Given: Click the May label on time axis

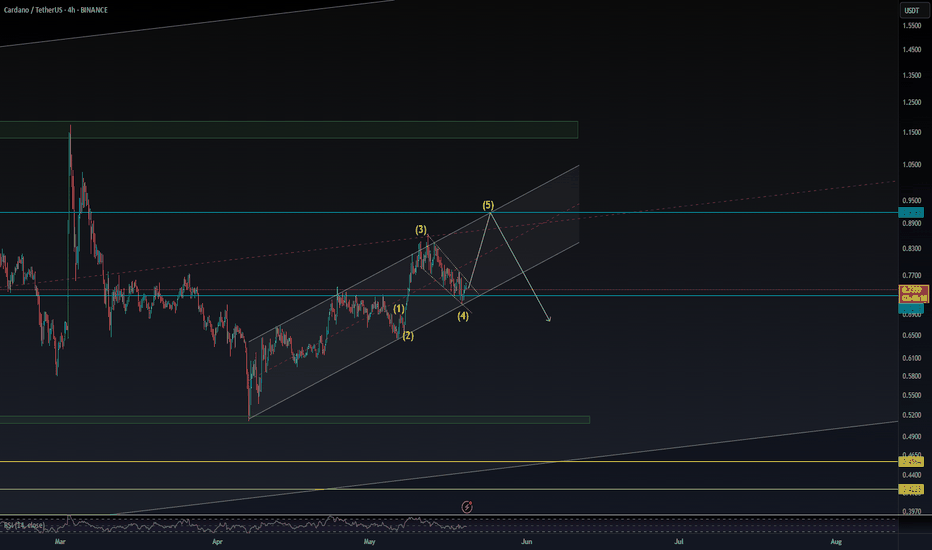Looking at the screenshot, I should 370,542.
